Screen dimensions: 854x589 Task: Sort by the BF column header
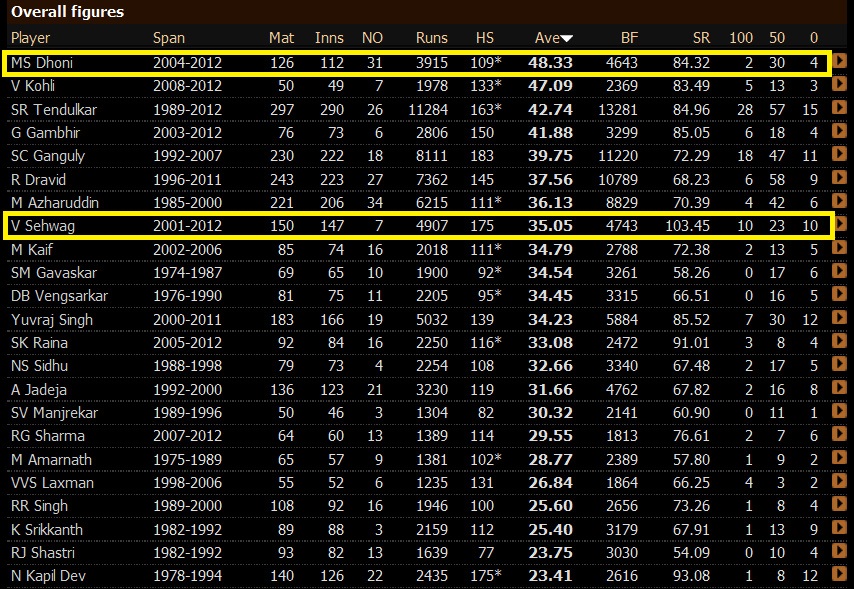coord(629,38)
